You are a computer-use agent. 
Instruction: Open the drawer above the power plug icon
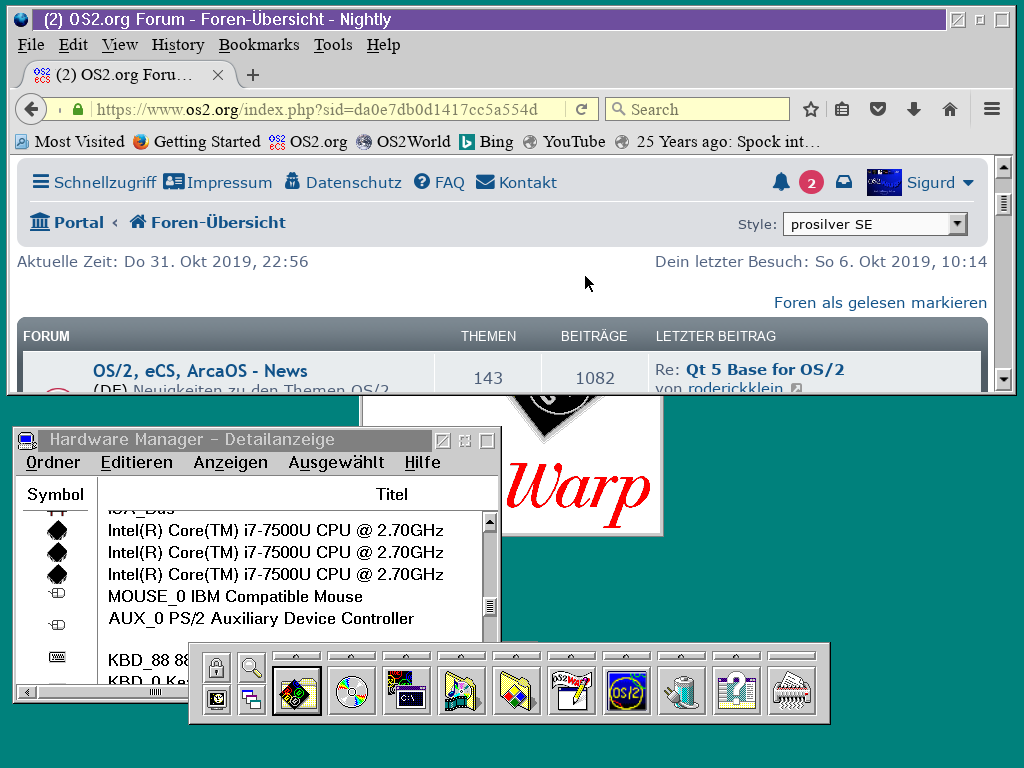coord(681,656)
